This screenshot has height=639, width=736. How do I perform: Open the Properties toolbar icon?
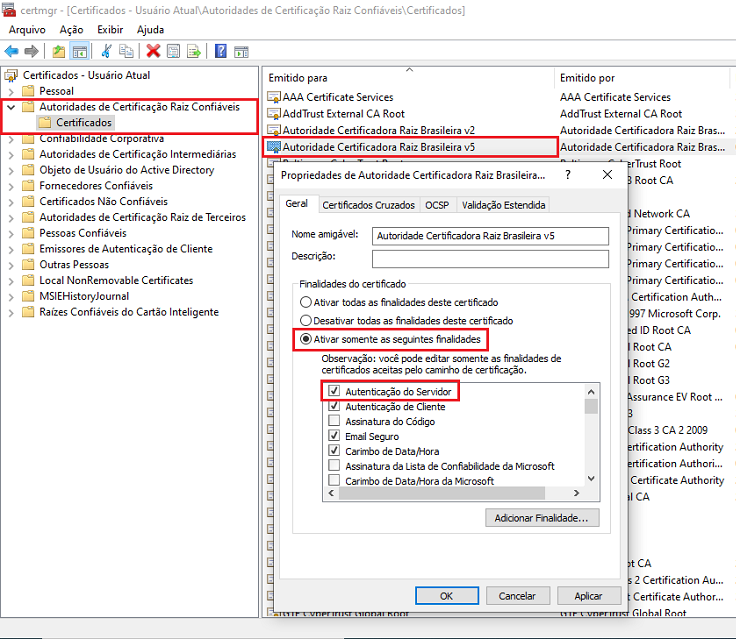coord(173,51)
